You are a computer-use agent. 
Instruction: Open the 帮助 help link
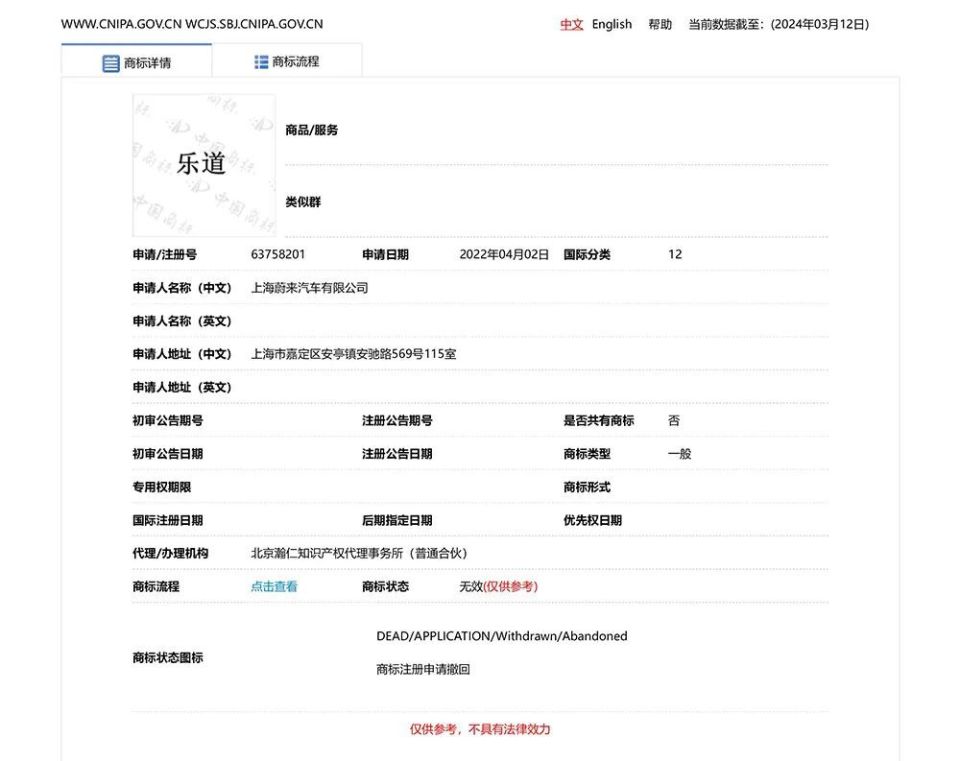(x=659, y=24)
